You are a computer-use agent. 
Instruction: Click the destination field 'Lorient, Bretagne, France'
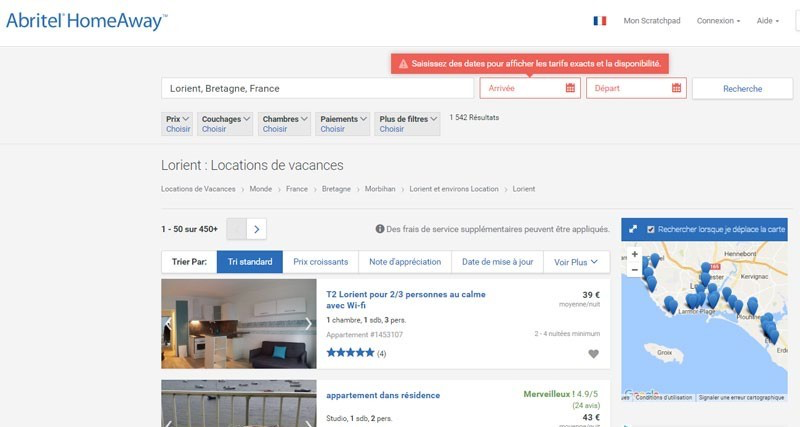coord(317,88)
